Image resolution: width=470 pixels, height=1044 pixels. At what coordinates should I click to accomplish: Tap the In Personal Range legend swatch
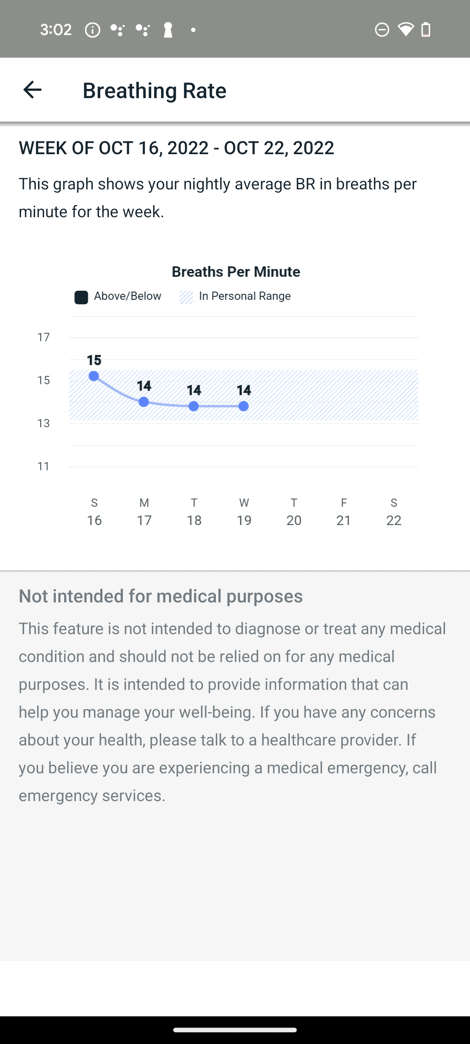(x=186, y=297)
